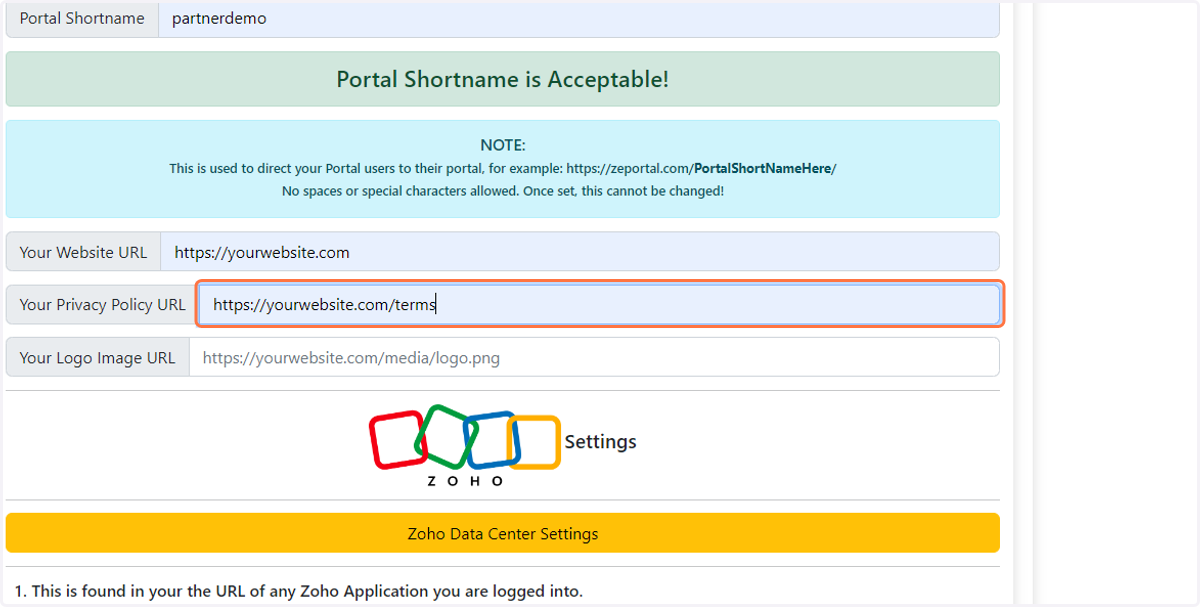
Task: Click the 'Portal Shortname is Acceptable!' message
Action: [503, 79]
